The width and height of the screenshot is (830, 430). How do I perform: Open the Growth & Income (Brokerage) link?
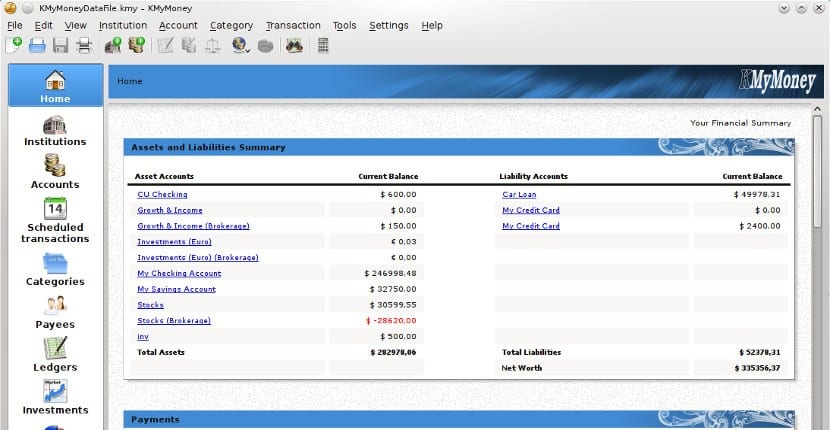[193, 226]
